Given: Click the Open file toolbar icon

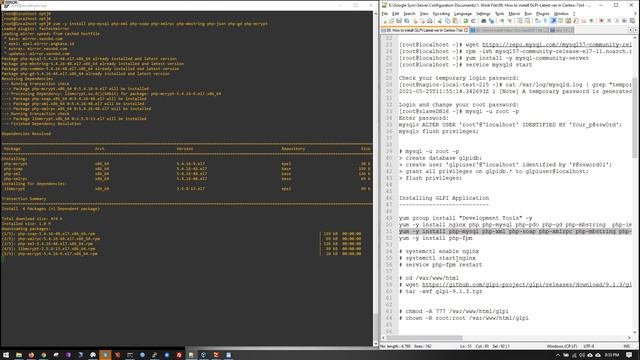Looking at the screenshot, I should [x=391, y=21].
